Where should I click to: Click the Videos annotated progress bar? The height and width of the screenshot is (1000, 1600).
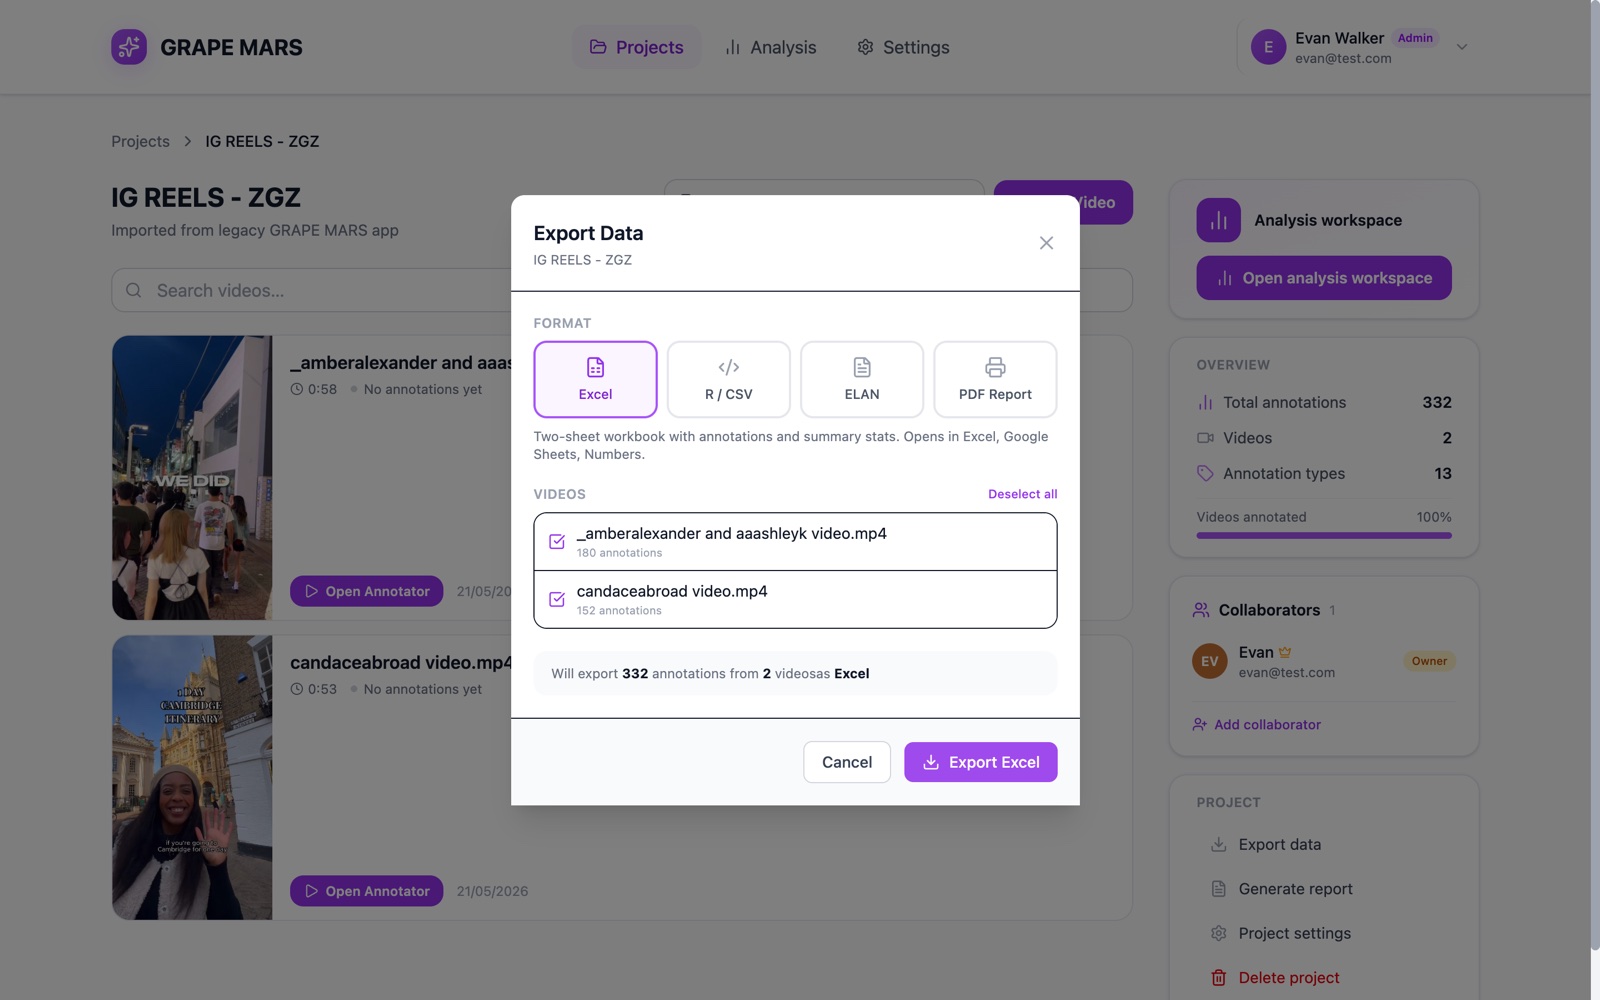point(1324,535)
